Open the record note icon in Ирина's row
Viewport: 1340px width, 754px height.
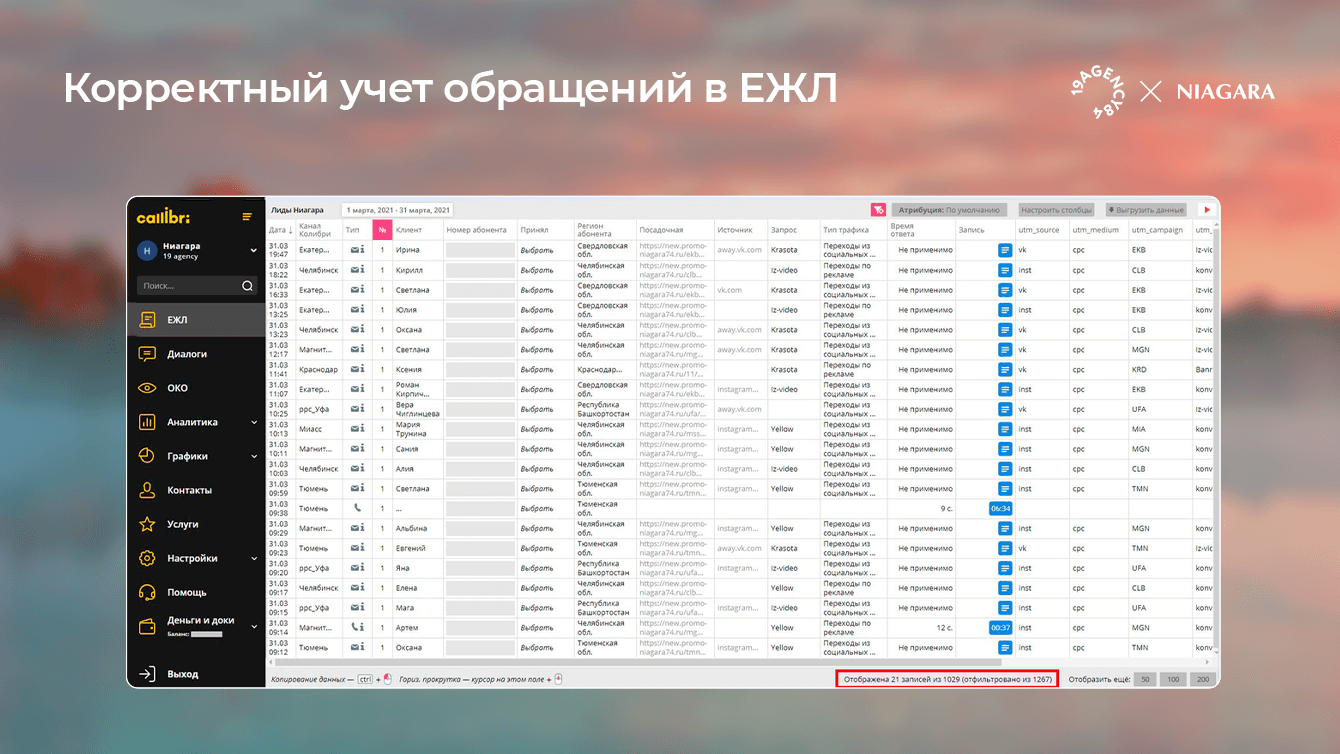(x=1005, y=250)
